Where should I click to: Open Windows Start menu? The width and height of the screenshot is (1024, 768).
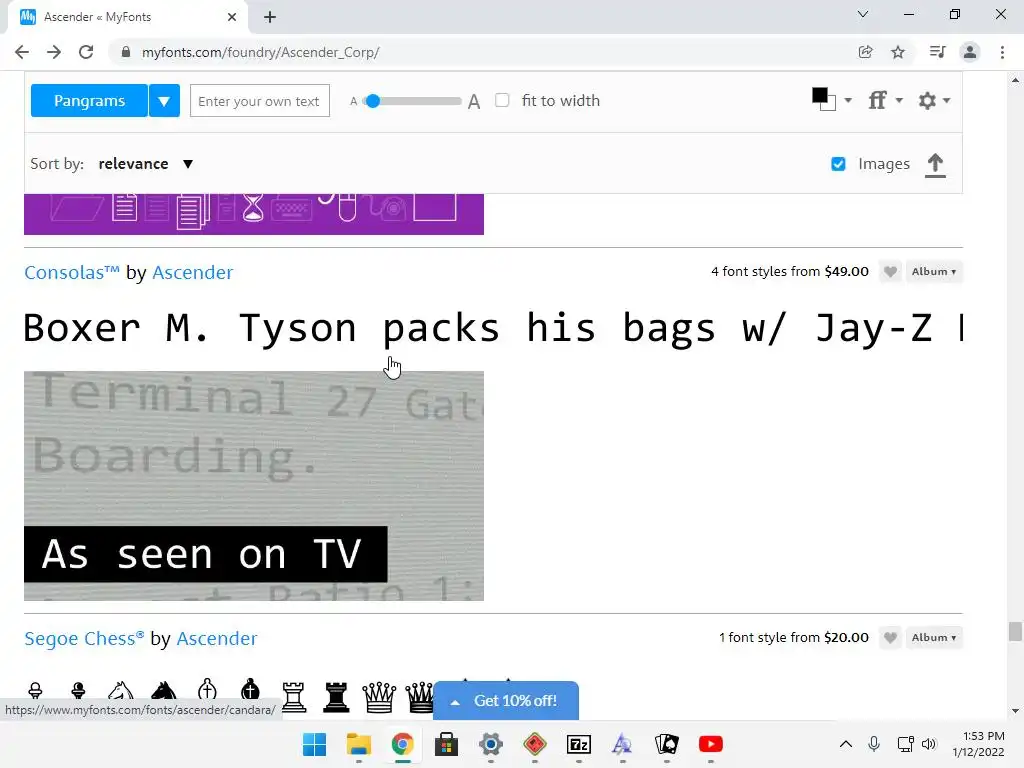(x=314, y=744)
